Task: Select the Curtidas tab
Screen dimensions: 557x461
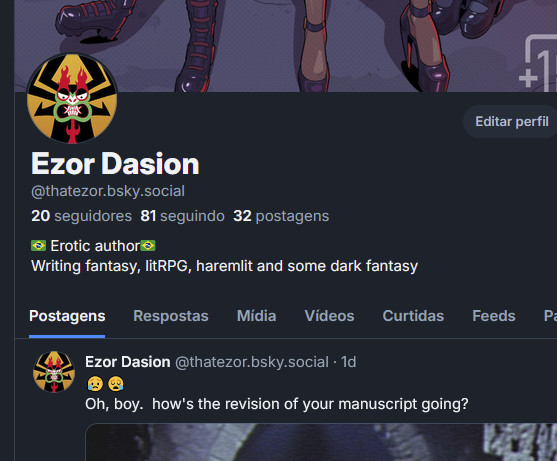Action: (413, 316)
